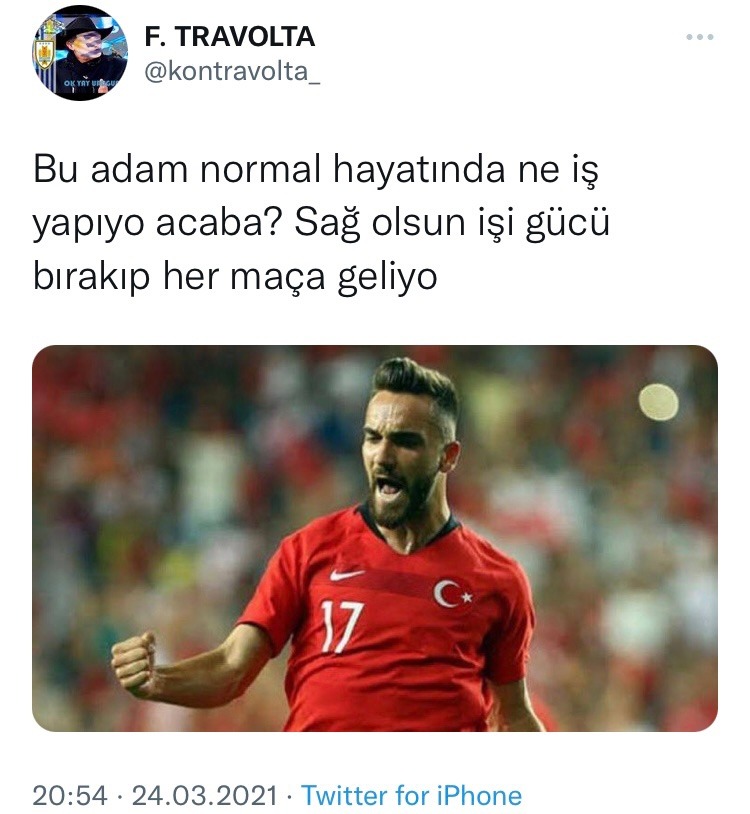Click the player's clenched fist in the photo
The image size is (750, 814).
coord(134,663)
